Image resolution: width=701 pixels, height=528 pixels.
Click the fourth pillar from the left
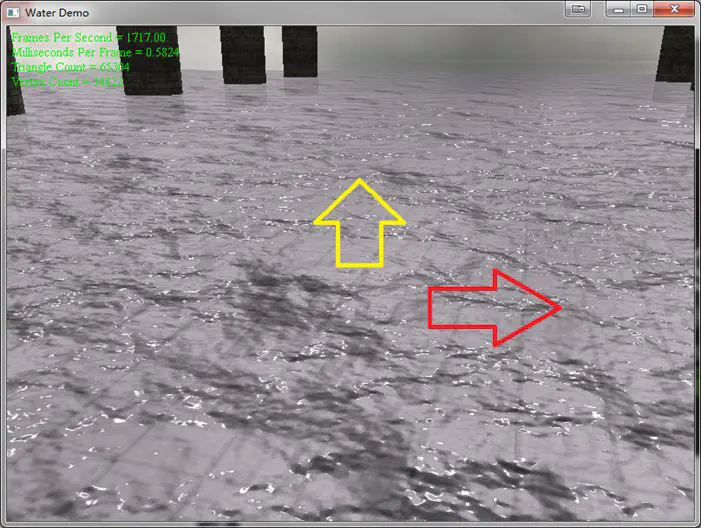point(299,50)
